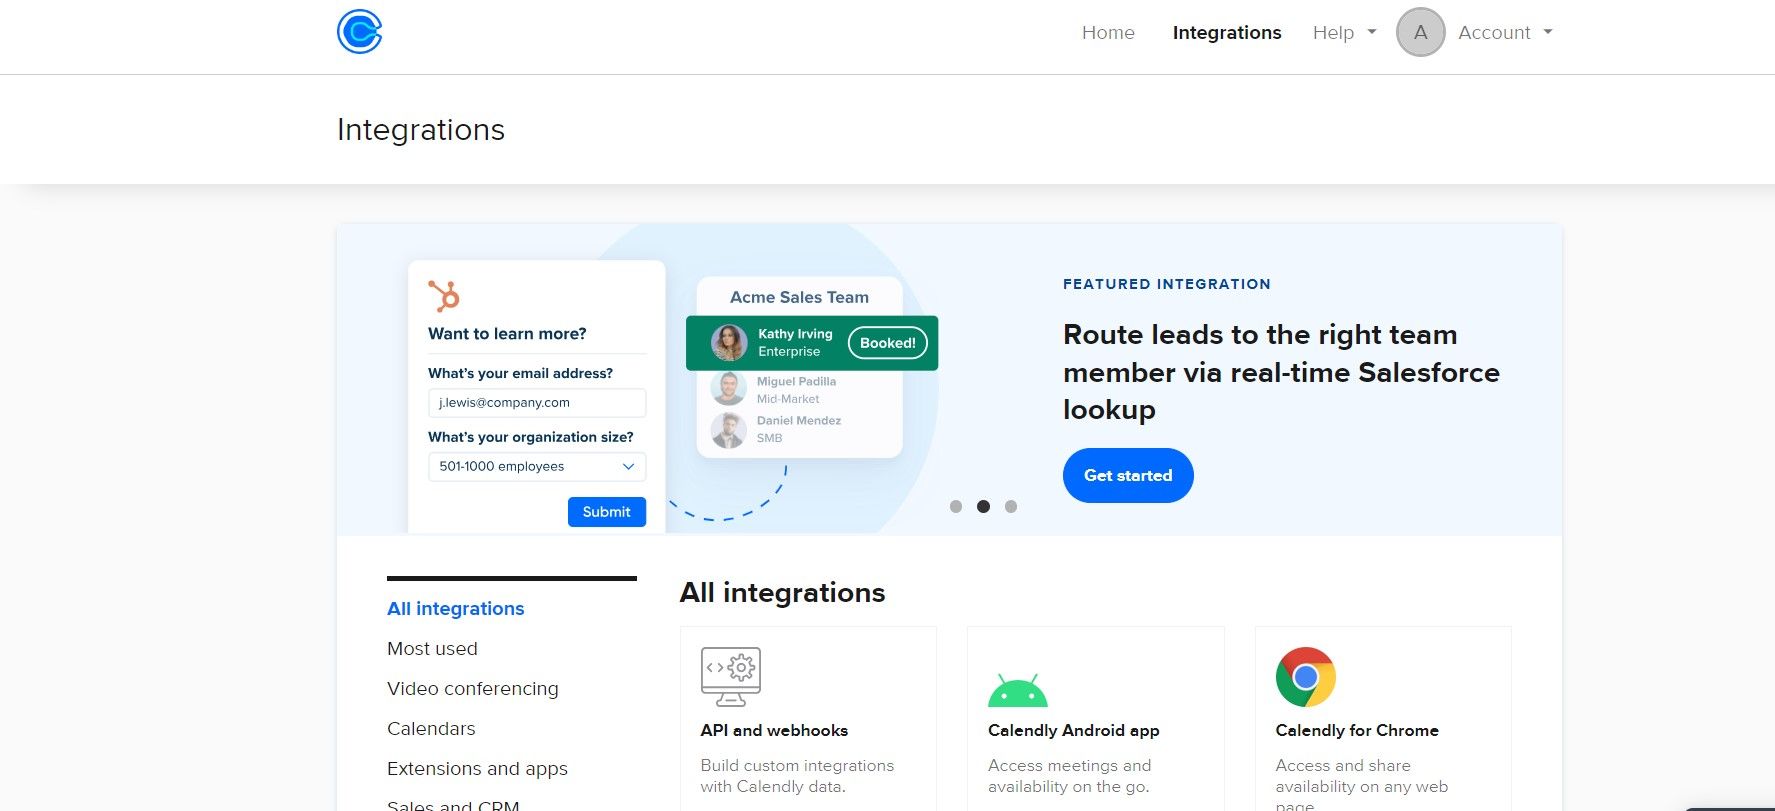This screenshot has height=811, width=1775.
Task: Open the Help dropdown menu
Action: [1344, 33]
